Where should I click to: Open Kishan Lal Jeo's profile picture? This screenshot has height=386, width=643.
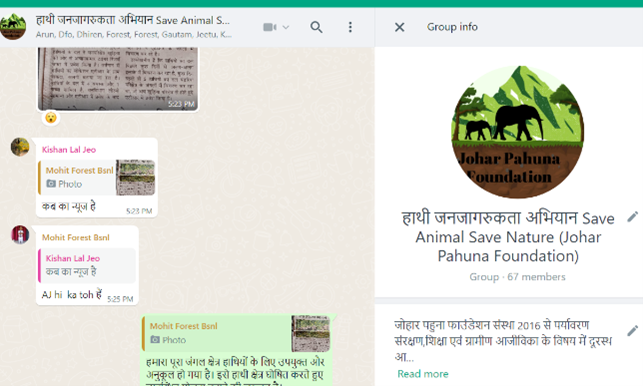tap(20, 147)
